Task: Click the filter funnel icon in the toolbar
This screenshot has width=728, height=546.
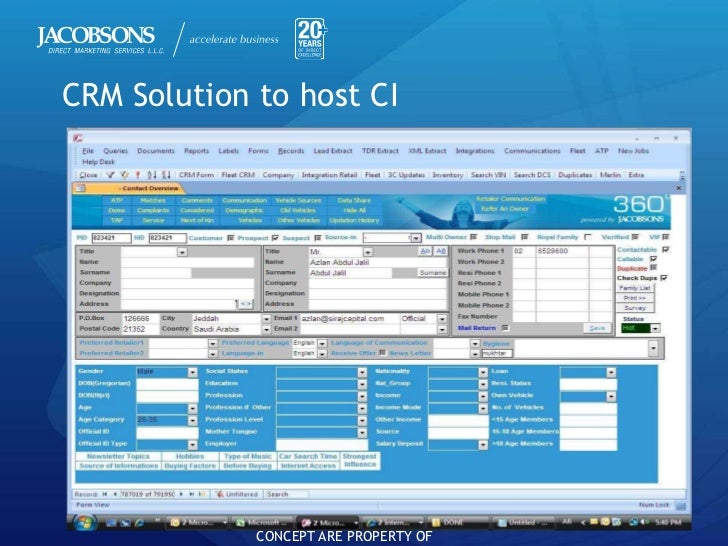Action: pos(110,175)
